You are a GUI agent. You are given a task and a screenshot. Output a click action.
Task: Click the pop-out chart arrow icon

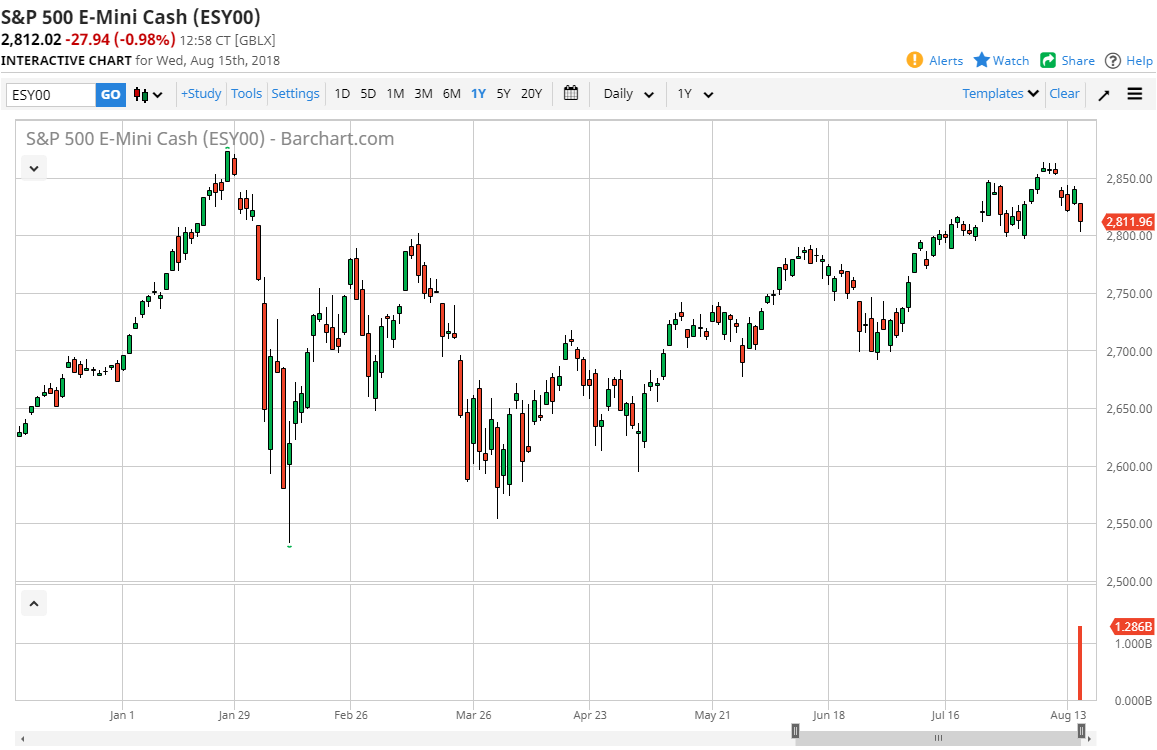coord(1104,94)
